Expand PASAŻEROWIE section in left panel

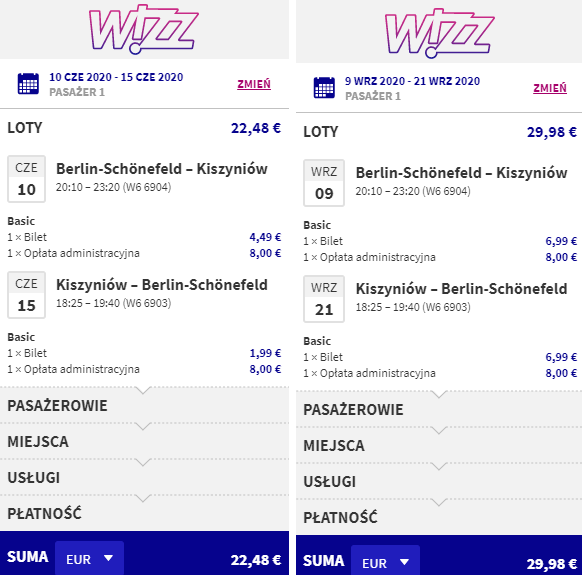pos(144,405)
